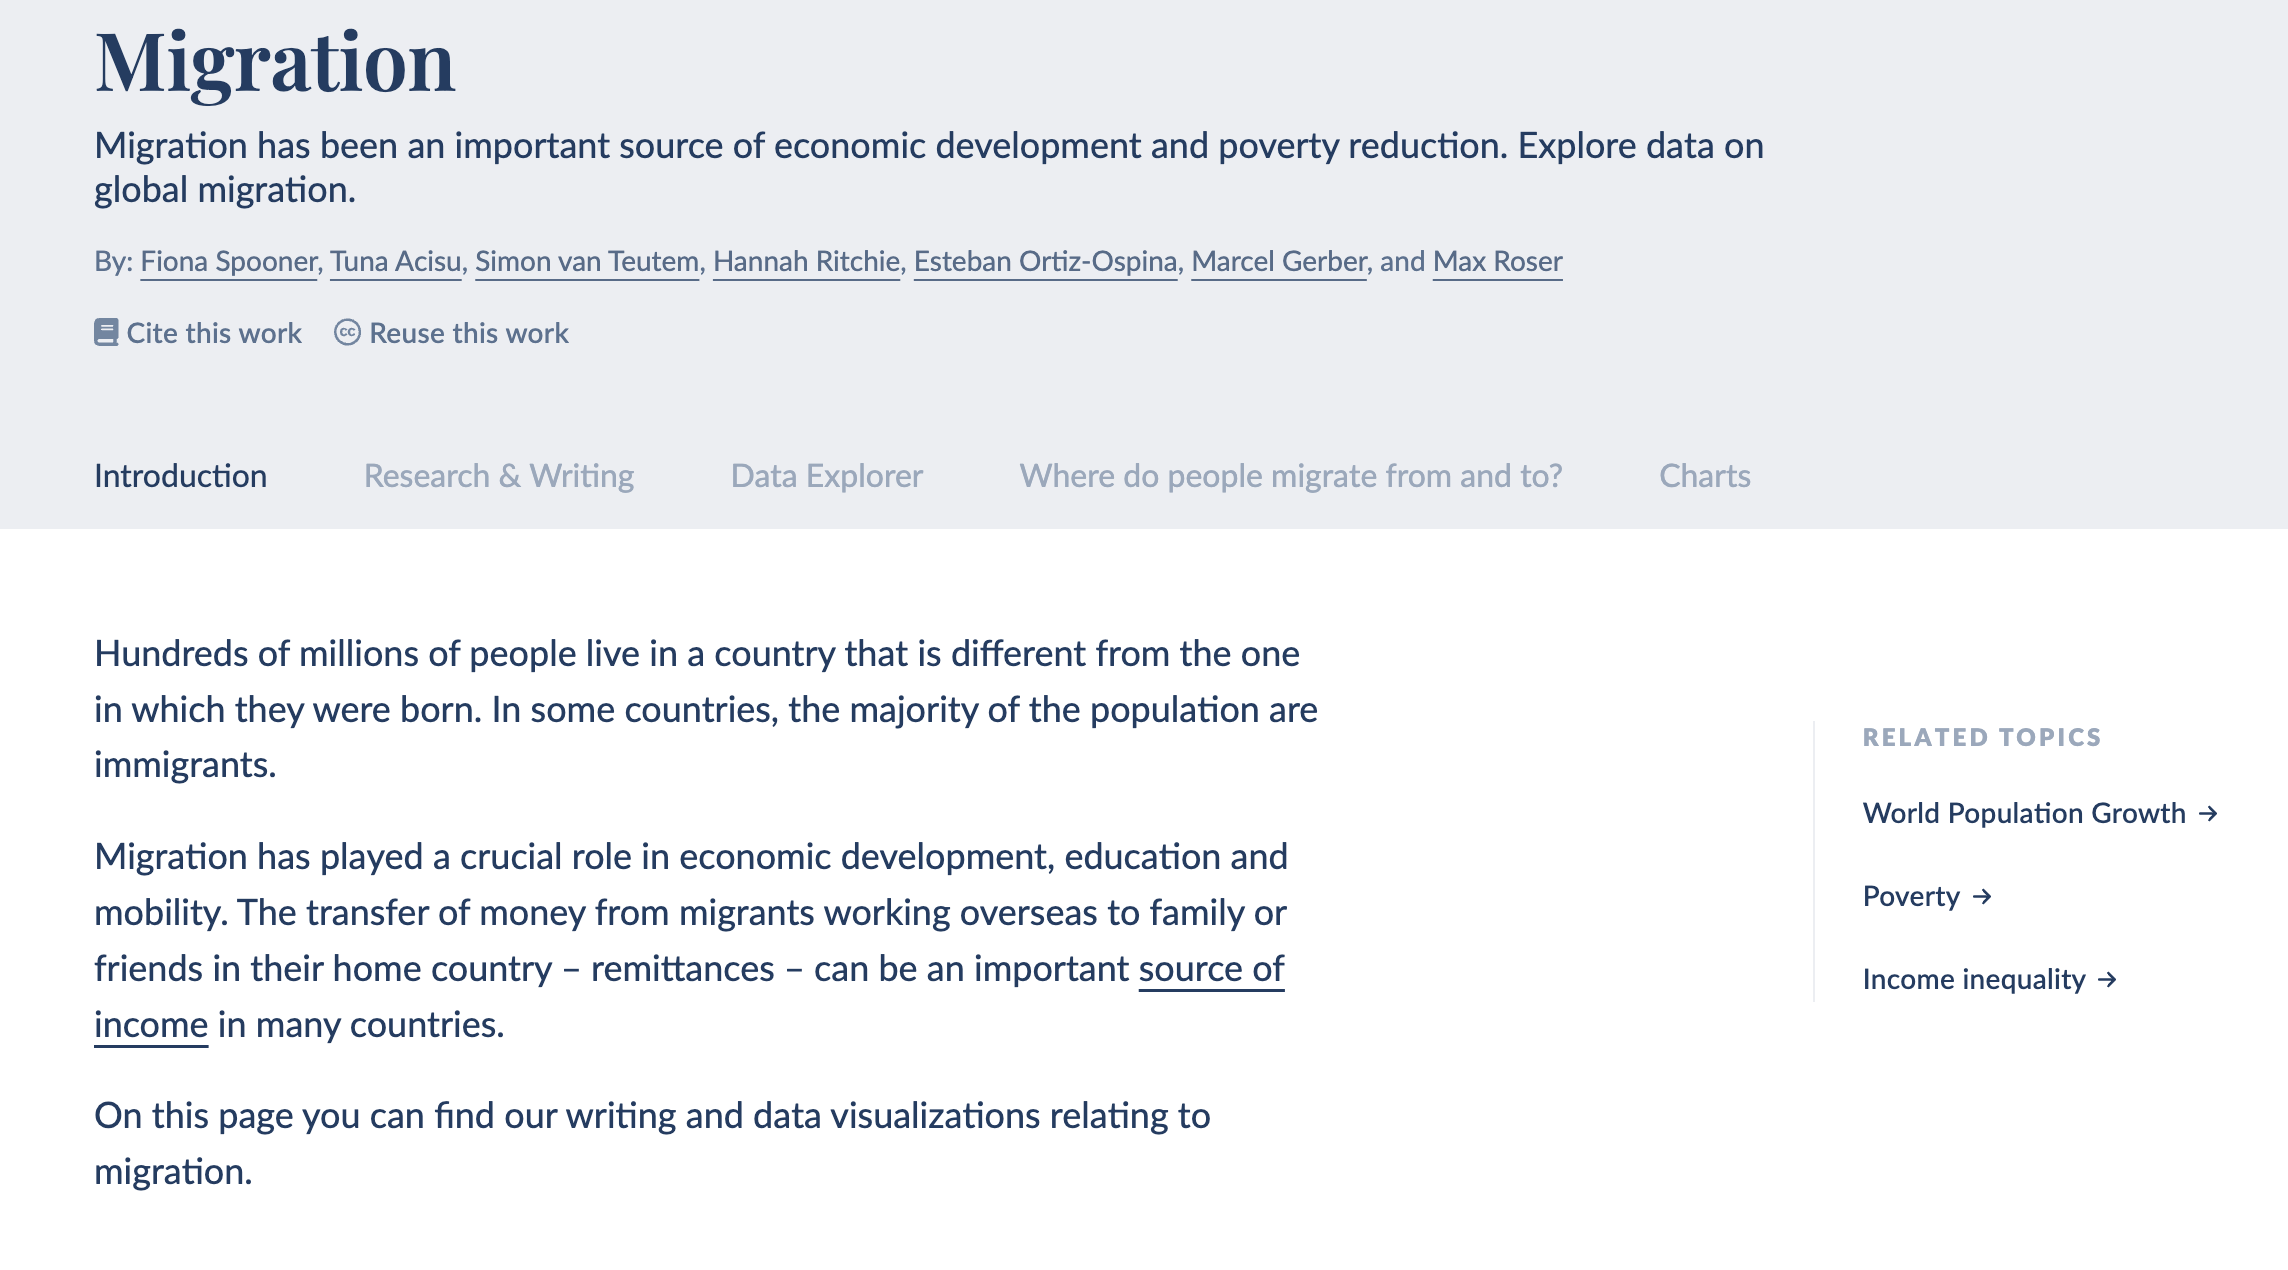Visit Tuna Acisu's author page
Viewport: 2288px width, 1270px height.
pyautogui.click(x=395, y=262)
